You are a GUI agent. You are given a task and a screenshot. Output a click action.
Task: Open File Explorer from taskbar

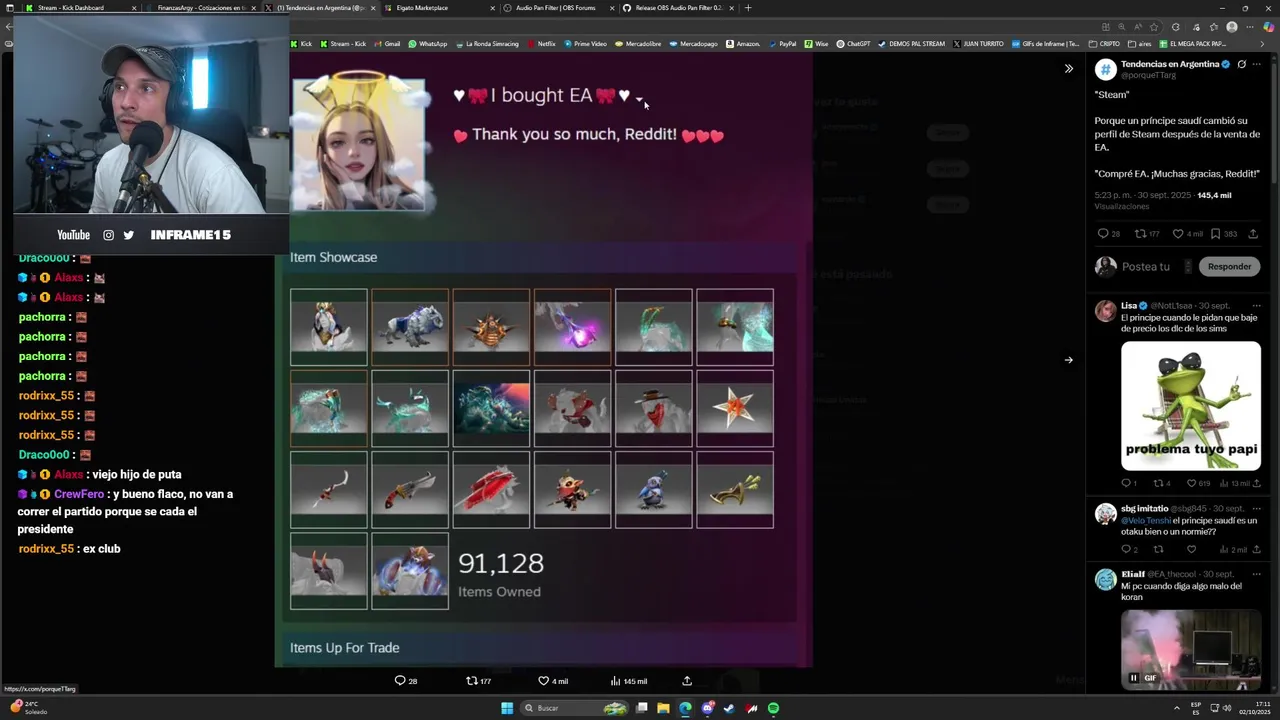[663, 708]
